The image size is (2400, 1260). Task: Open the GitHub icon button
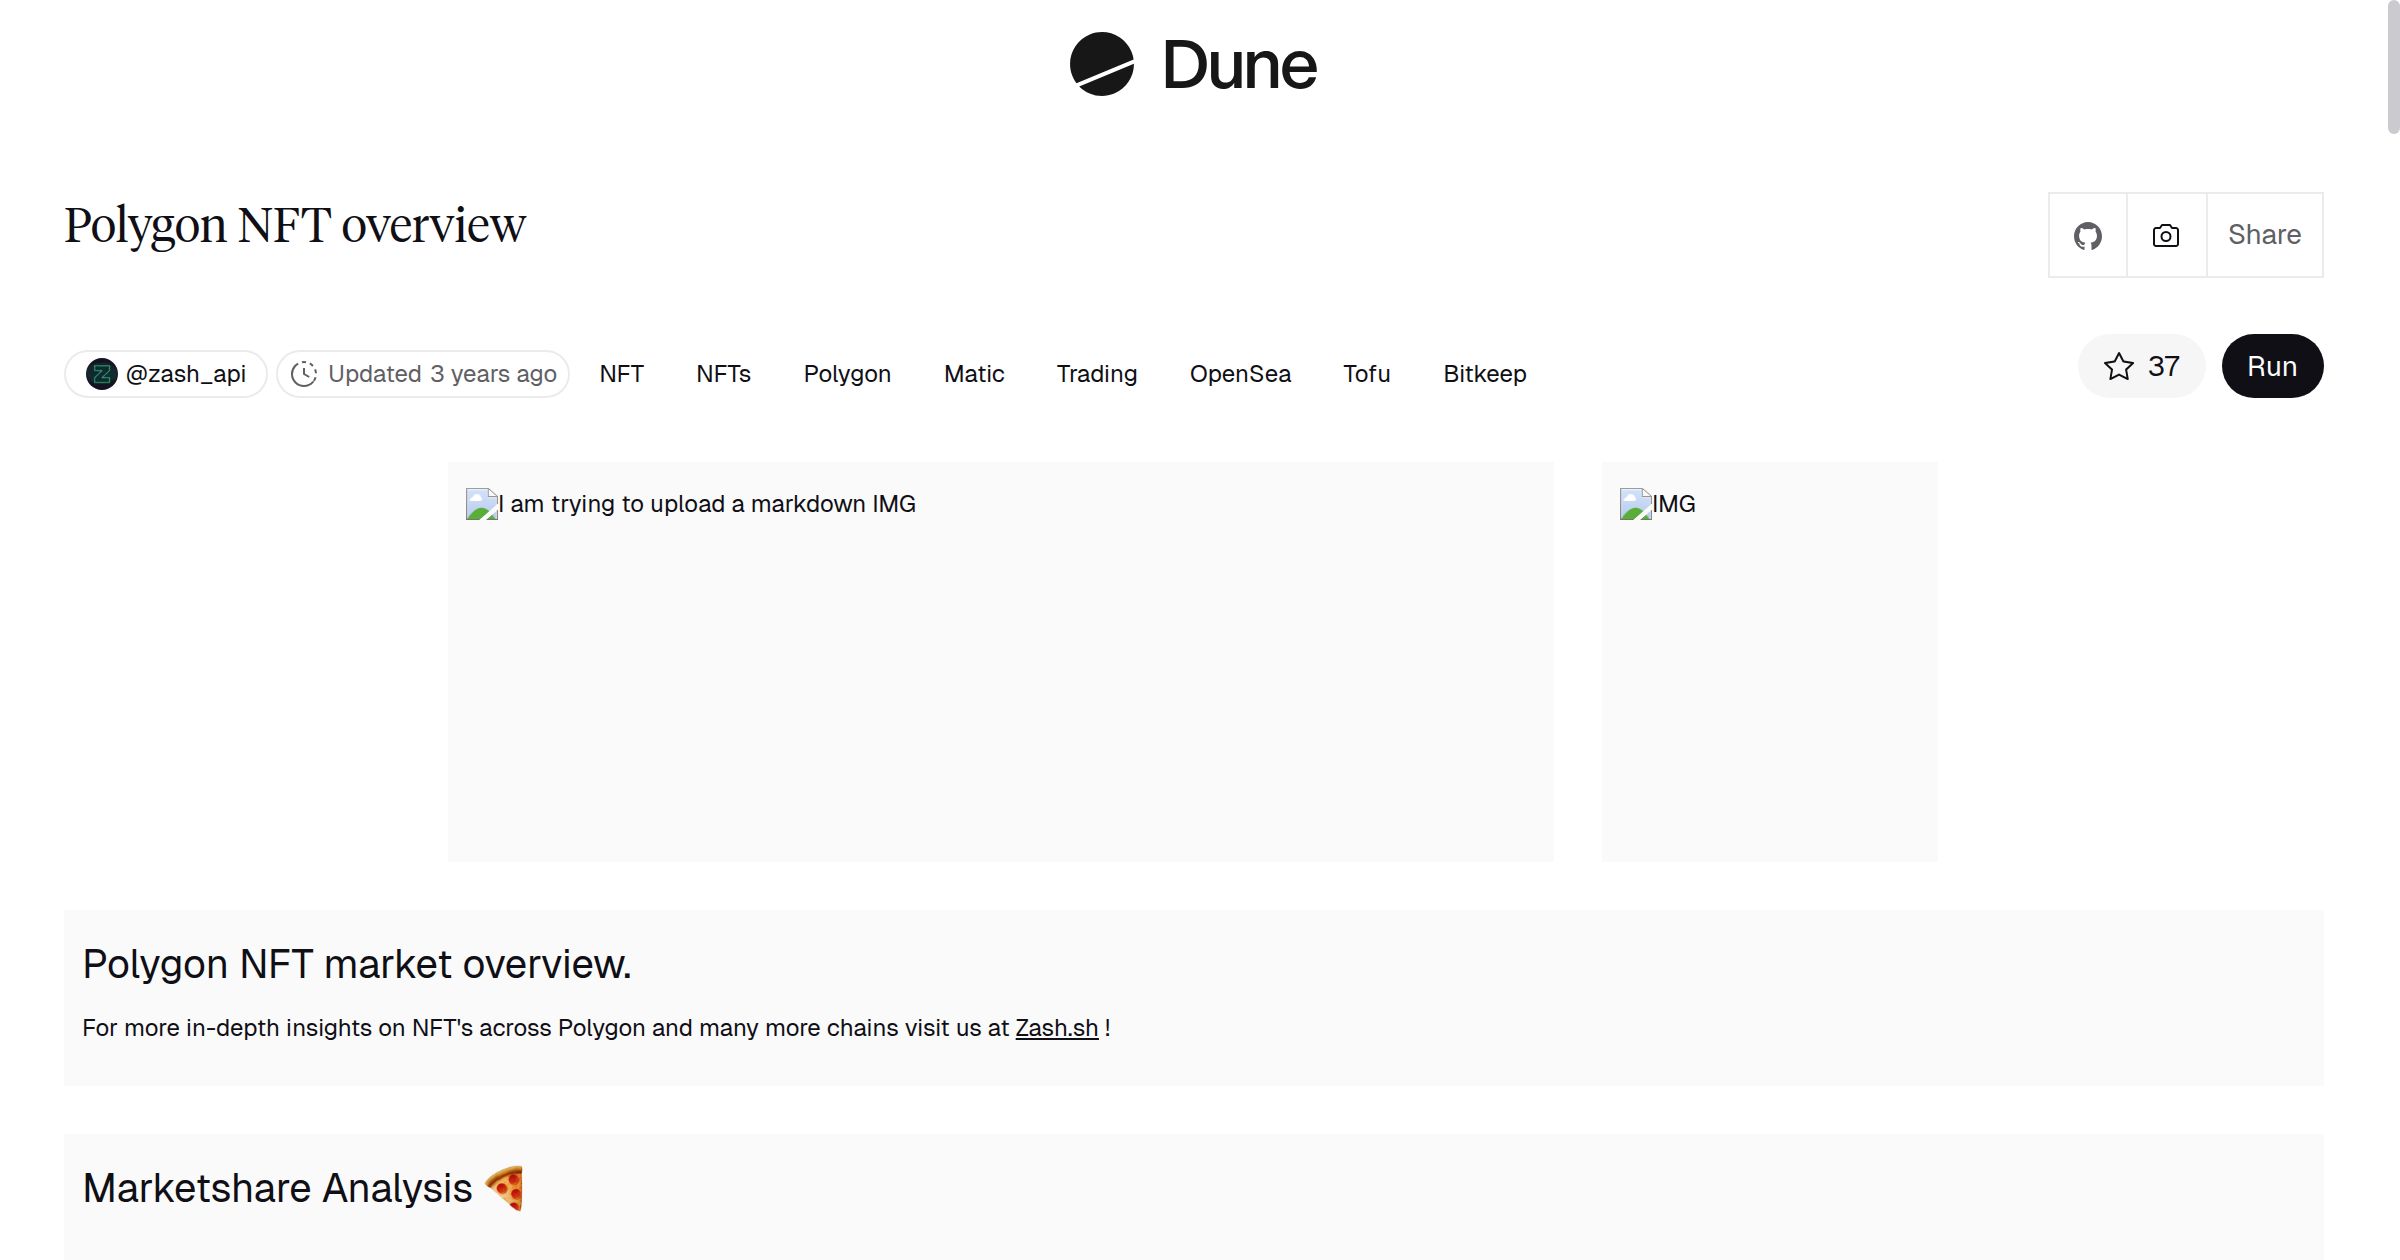coord(2087,236)
